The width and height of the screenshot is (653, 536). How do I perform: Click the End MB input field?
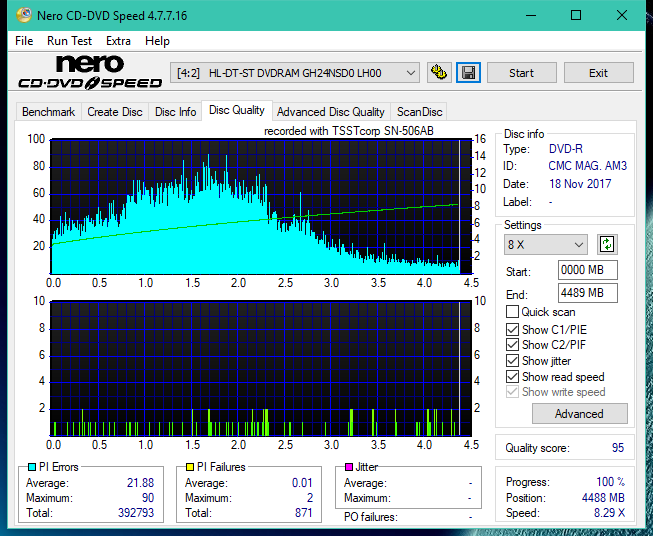pos(587,293)
